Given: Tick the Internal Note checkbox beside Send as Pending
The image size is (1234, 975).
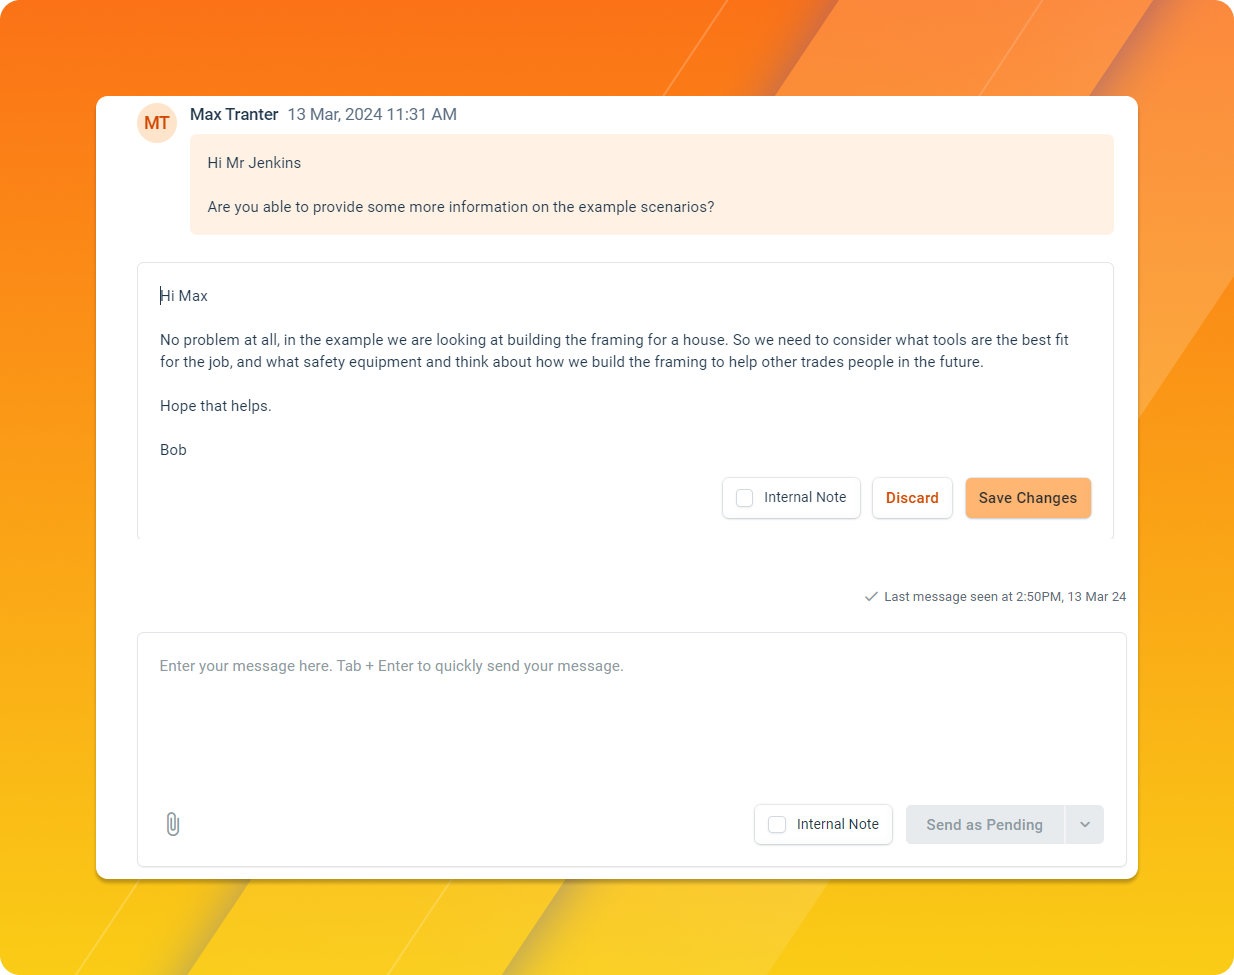Looking at the screenshot, I should pyautogui.click(x=777, y=825).
